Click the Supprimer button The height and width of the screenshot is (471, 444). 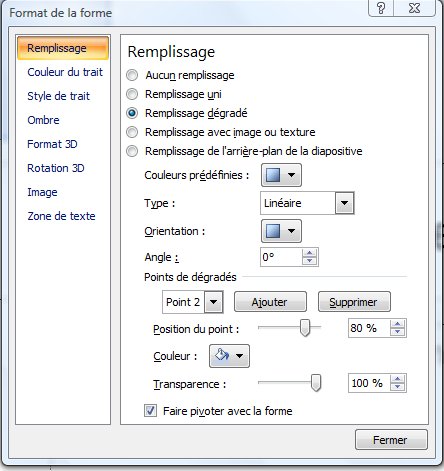point(354,302)
